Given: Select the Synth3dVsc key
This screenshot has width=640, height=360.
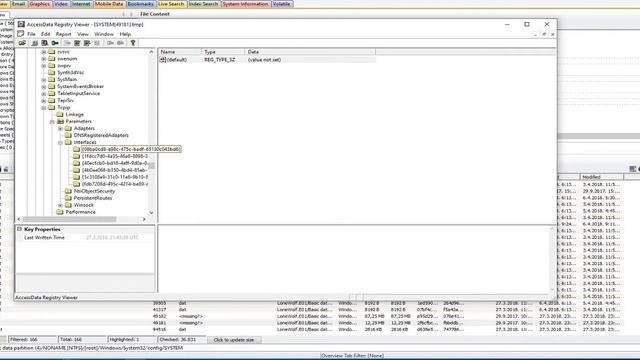Looking at the screenshot, I should 71,73.
